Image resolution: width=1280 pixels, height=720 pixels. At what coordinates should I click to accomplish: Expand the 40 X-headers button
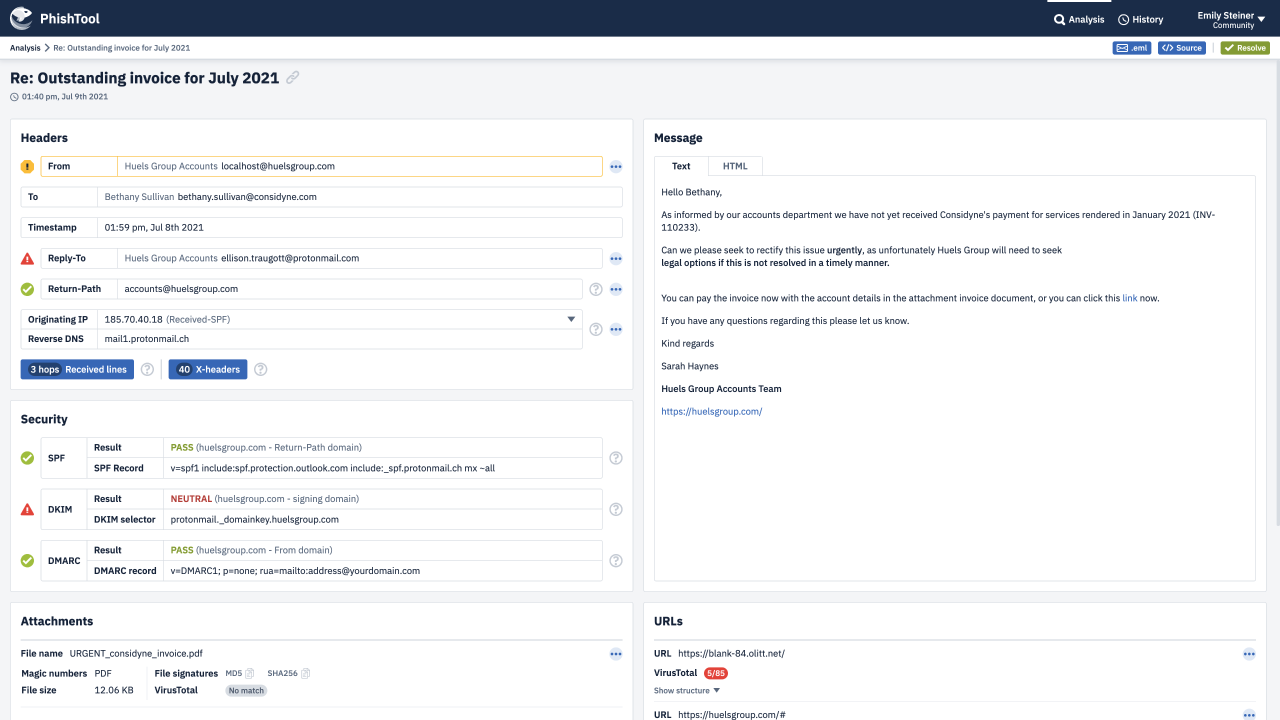[207, 369]
